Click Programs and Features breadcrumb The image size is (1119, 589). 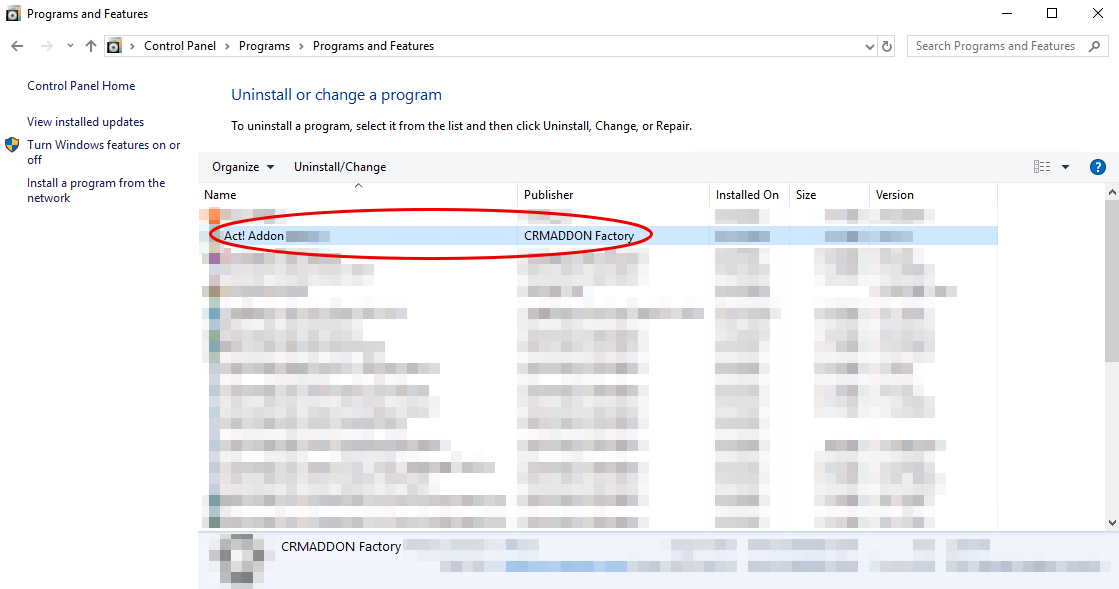tap(373, 46)
